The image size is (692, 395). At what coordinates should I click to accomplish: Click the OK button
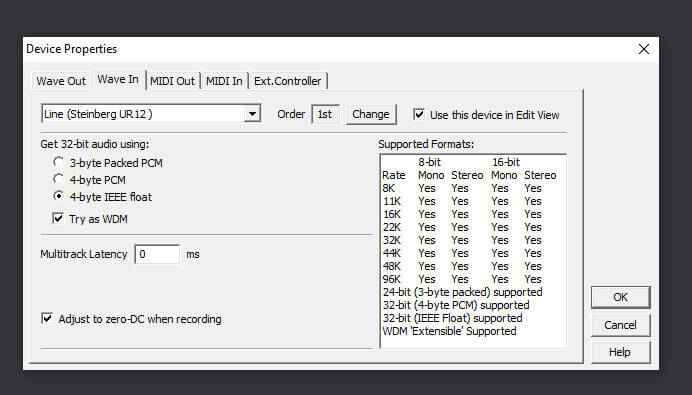point(620,297)
